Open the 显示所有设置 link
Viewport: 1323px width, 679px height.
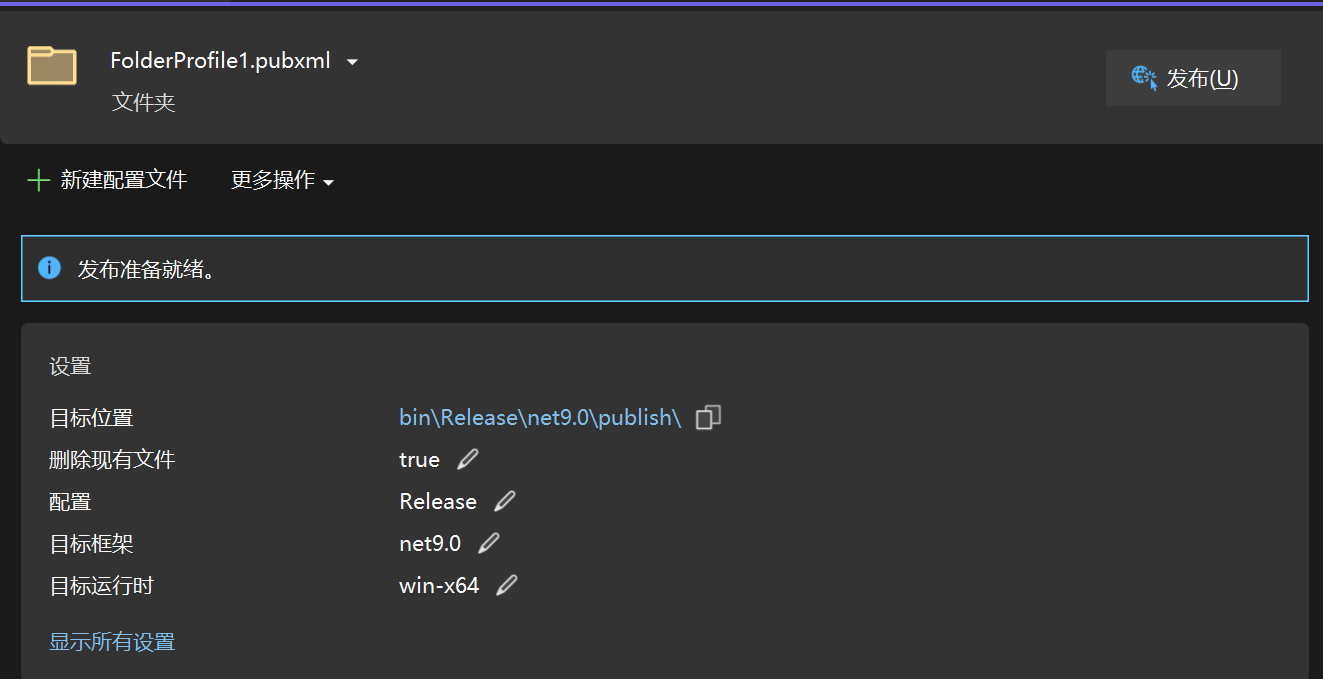point(112,642)
